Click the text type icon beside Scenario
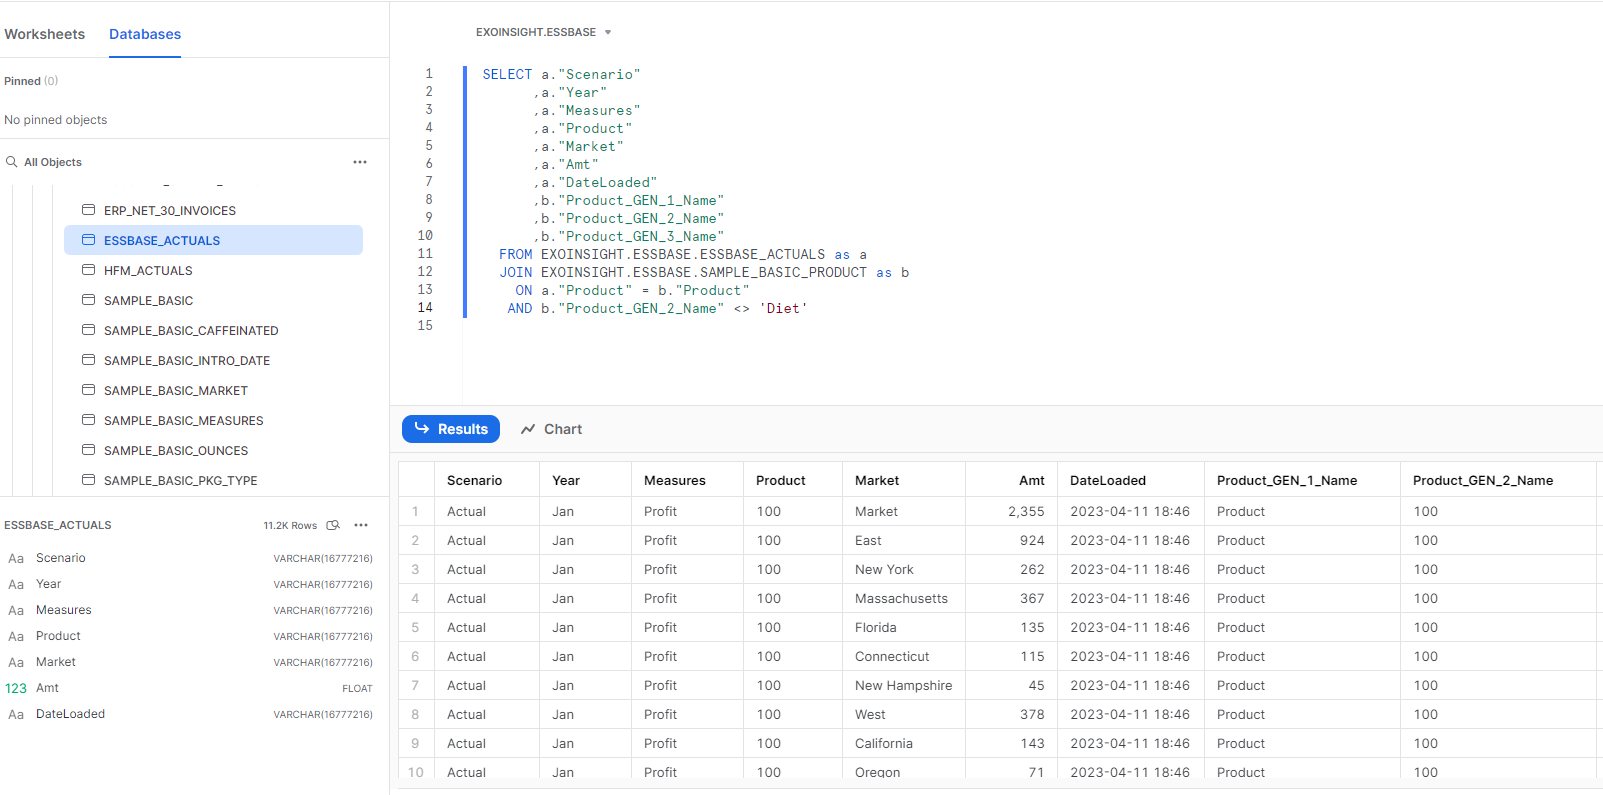 point(16,558)
